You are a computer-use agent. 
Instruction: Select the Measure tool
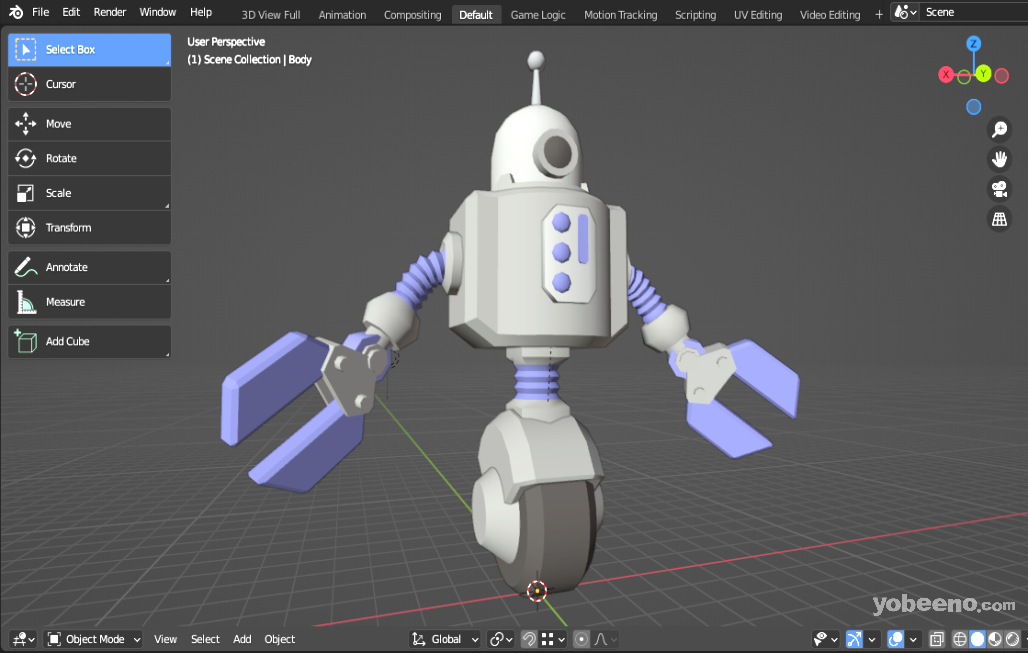89,302
